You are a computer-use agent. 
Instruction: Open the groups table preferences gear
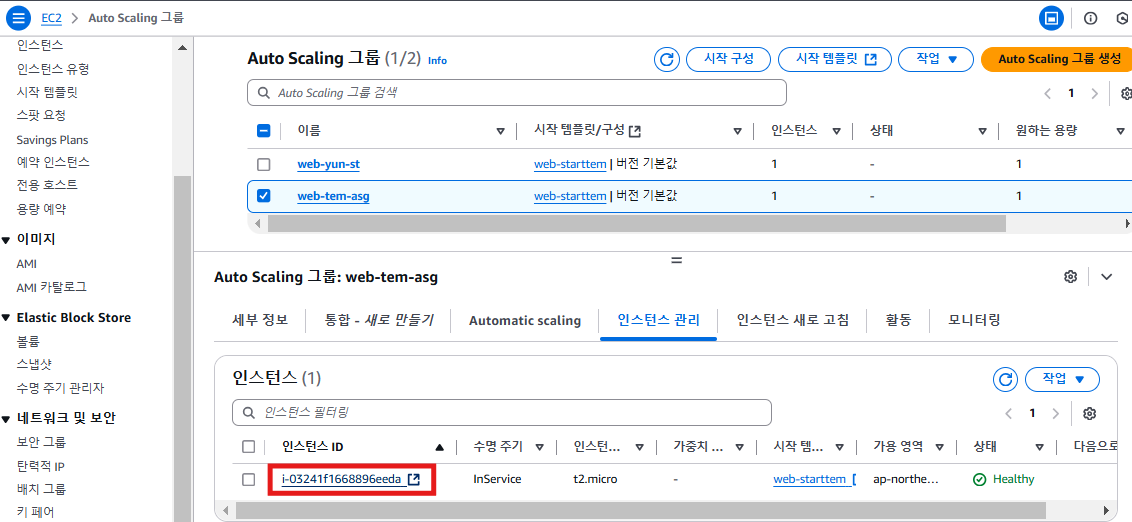tap(1126, 93)
